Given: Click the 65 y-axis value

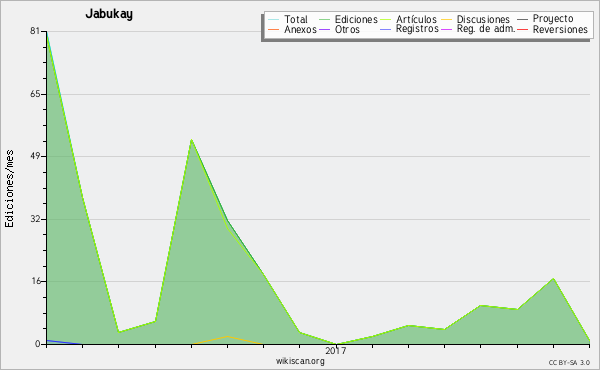Looking at the screenshot, I should coord(35,94).
